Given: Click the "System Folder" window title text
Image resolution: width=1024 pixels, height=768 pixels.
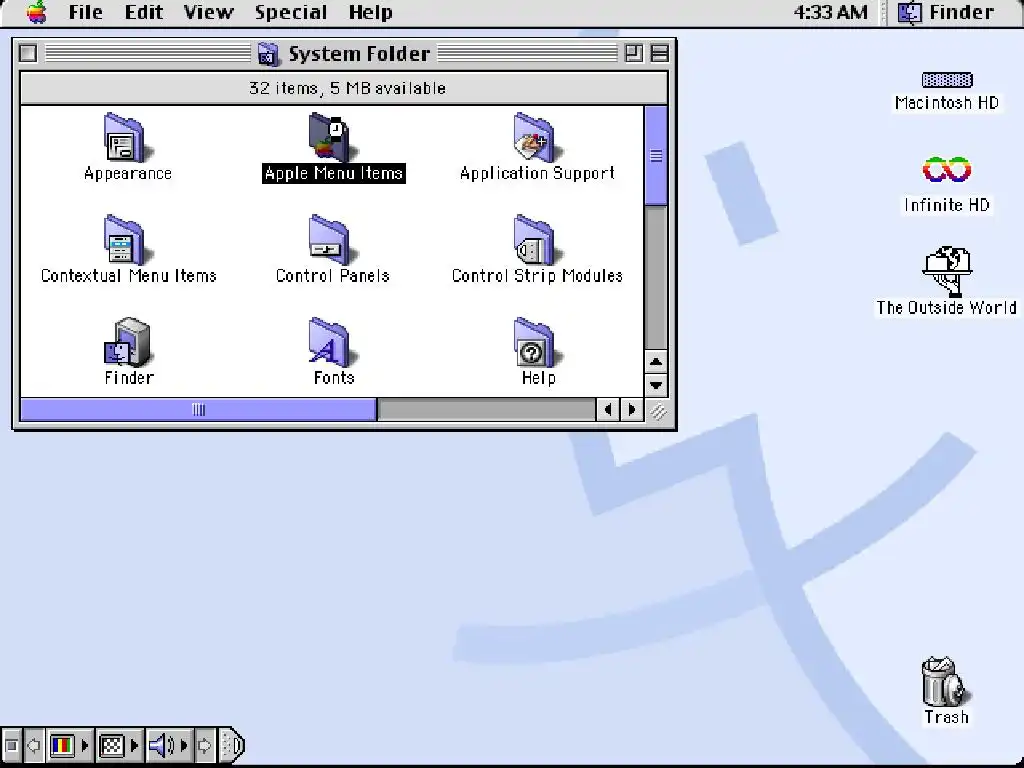Looking at the screenshot, I should tap(359, 54).
